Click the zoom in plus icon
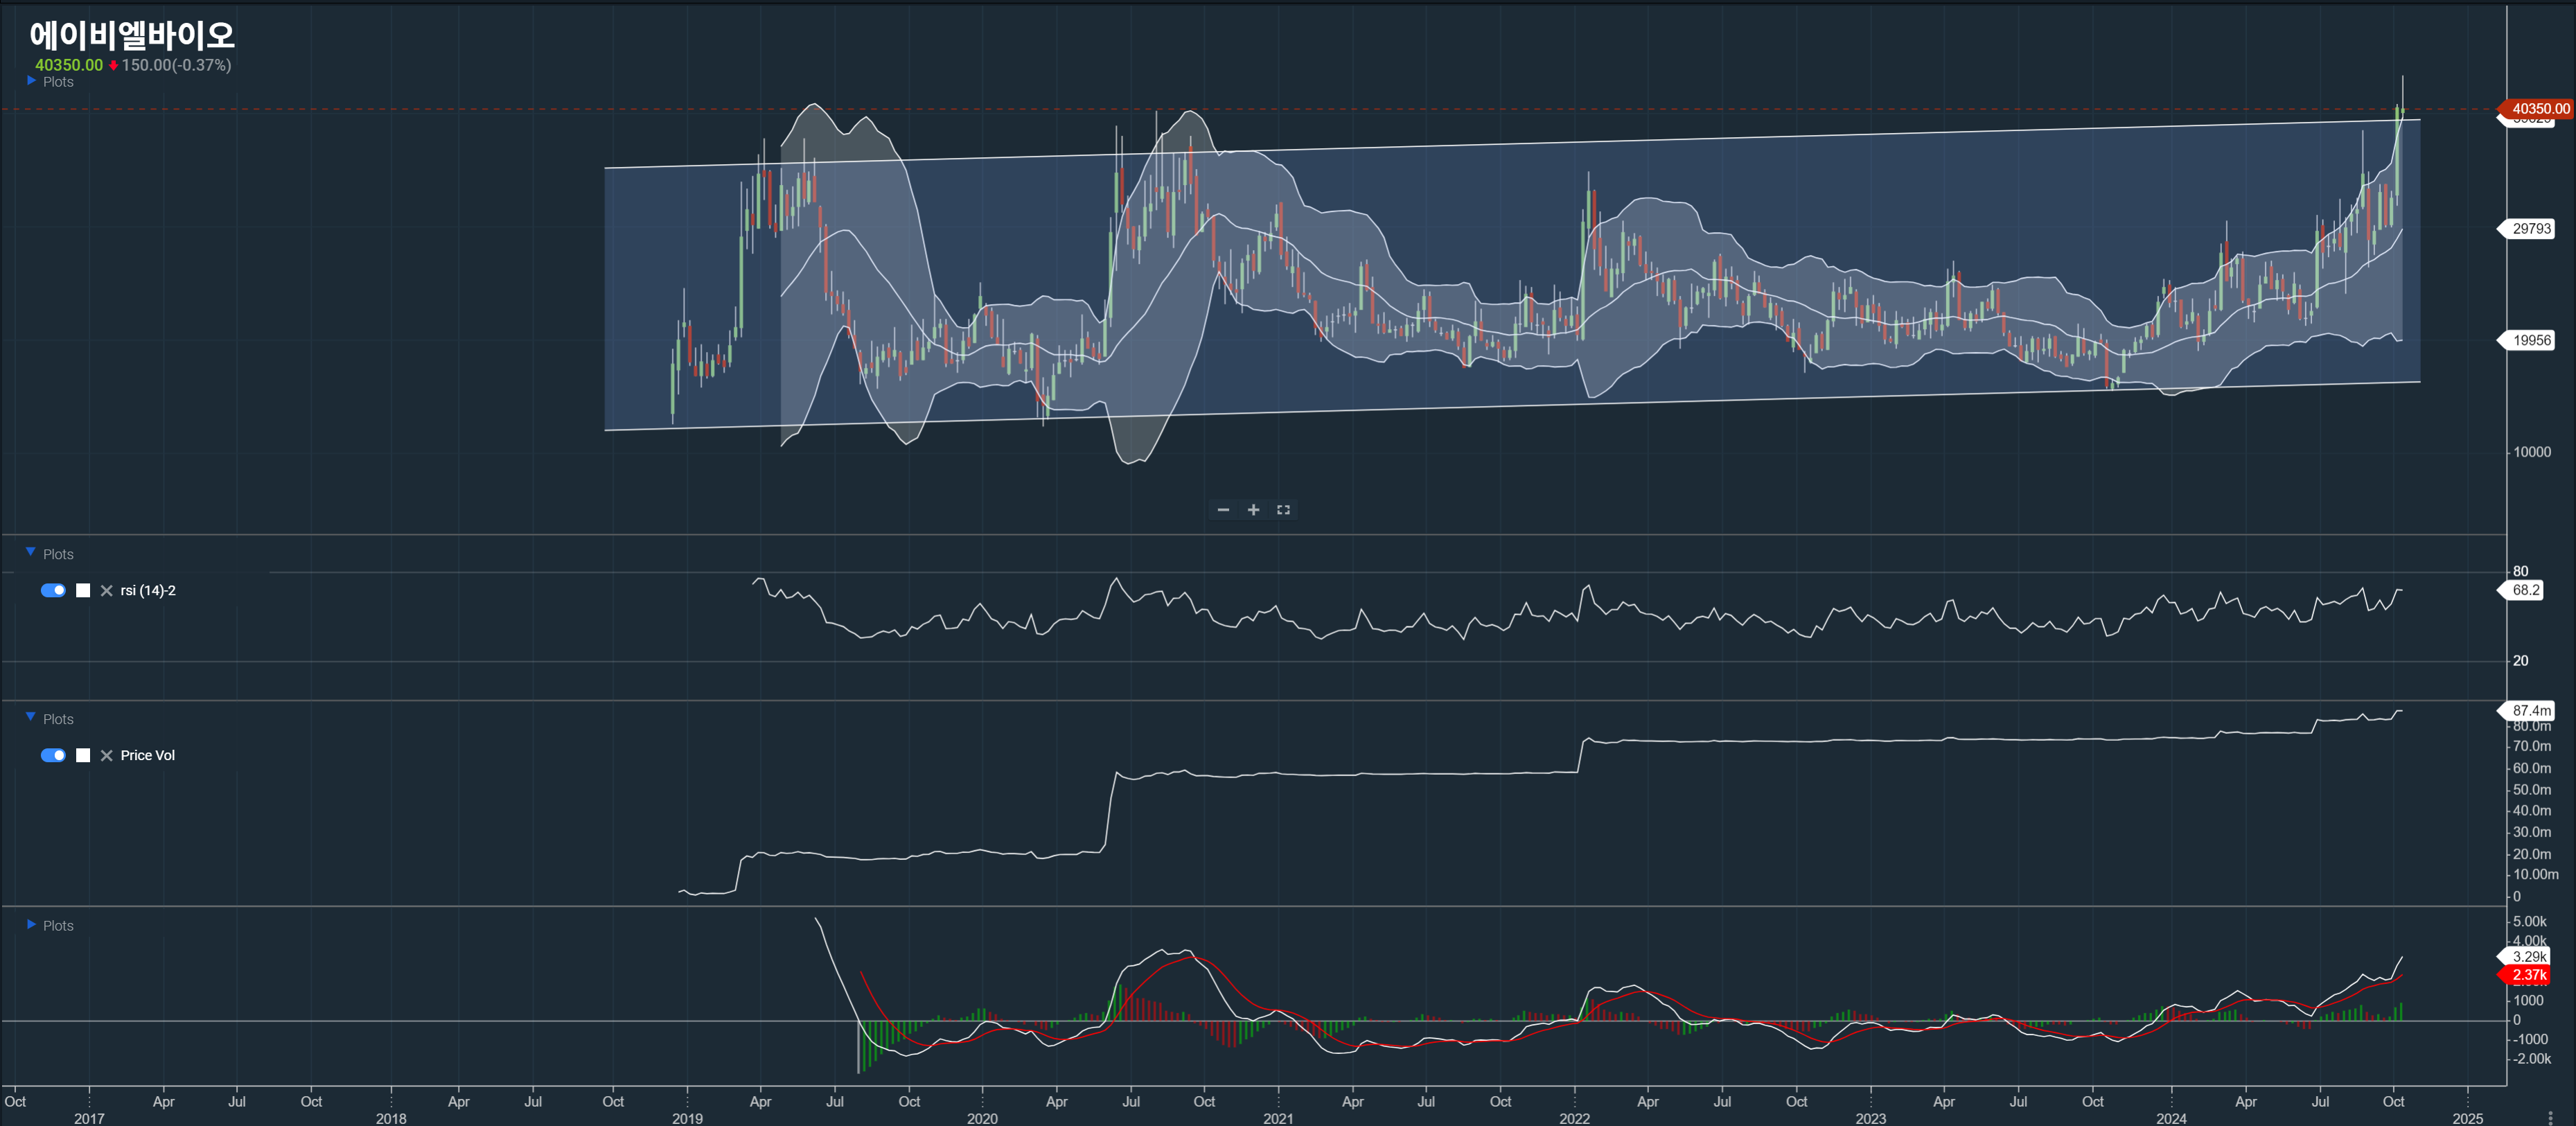The image size is (2576, 1126). pyautogui.click(x=1253, y=510)
